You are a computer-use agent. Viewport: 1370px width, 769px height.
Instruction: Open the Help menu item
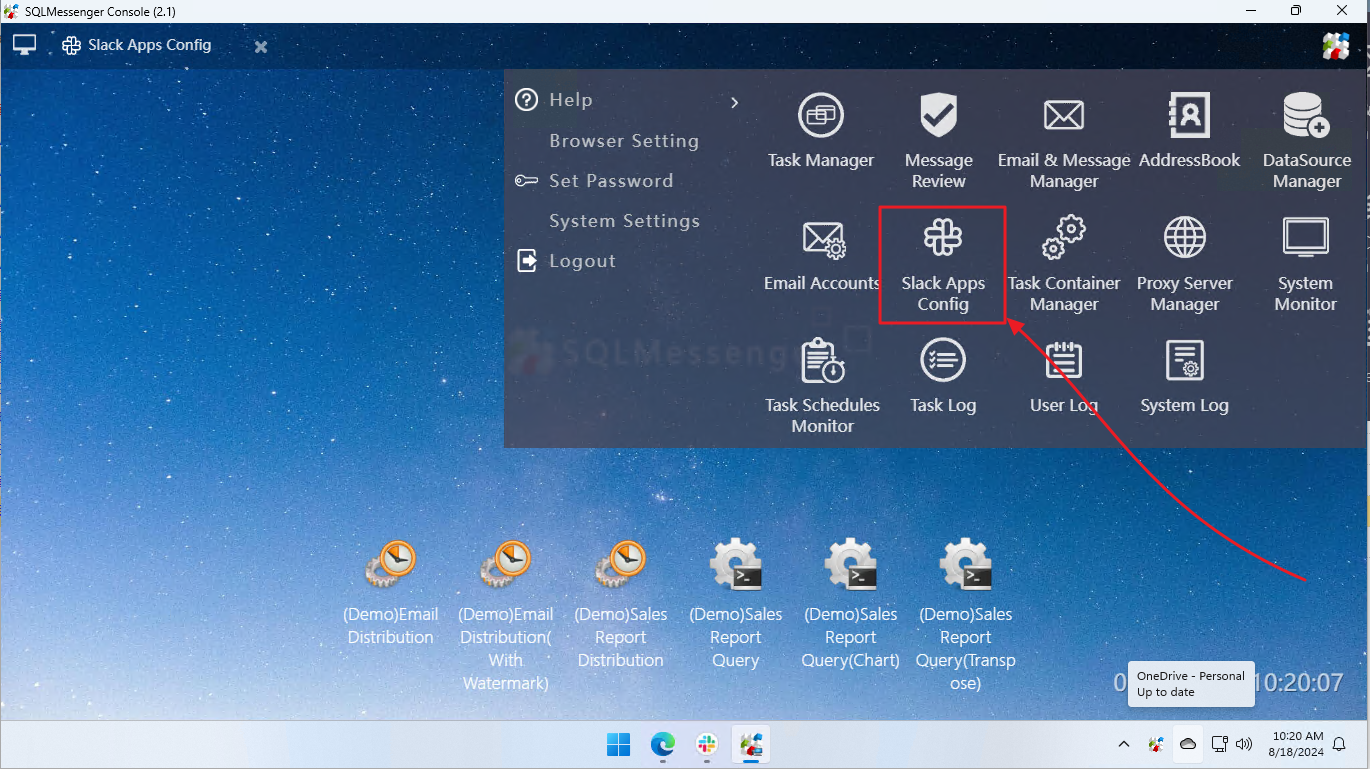[571, 100]
